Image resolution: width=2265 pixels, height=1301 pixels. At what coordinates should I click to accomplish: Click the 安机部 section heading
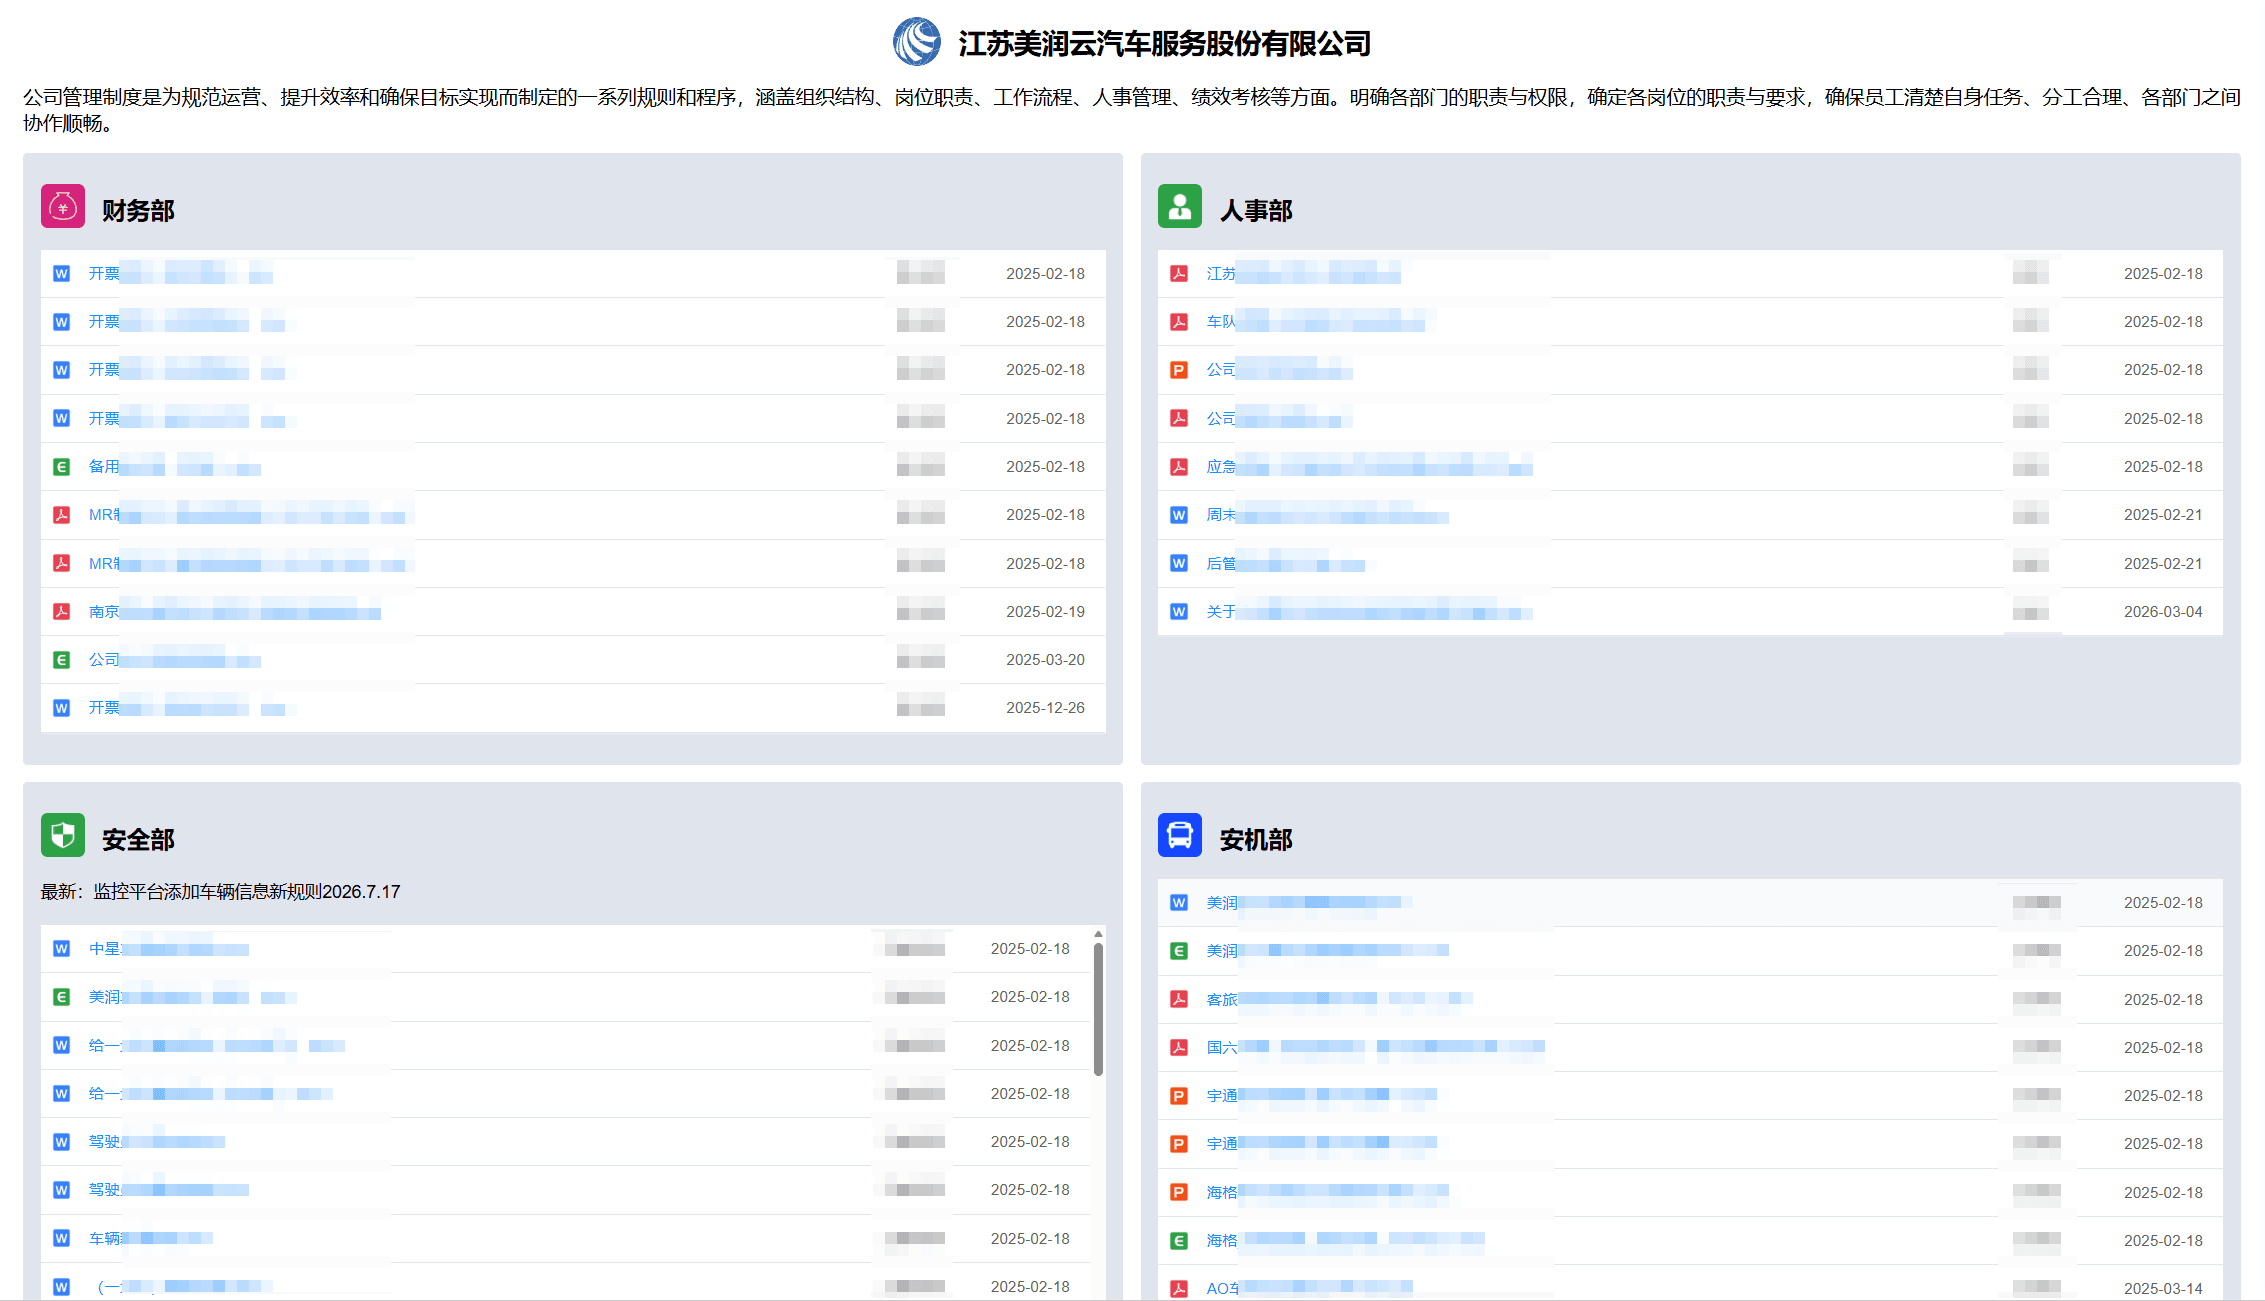coord(1256,840)
